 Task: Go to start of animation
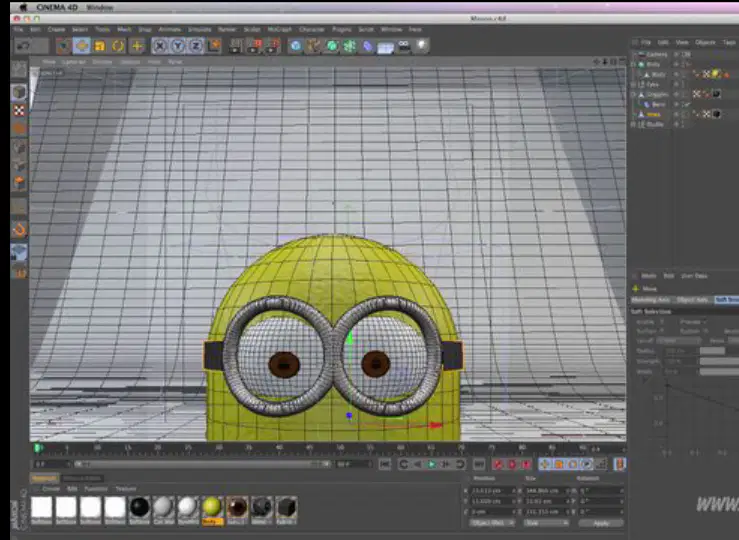pyautogui.click(x=385, y=465)
